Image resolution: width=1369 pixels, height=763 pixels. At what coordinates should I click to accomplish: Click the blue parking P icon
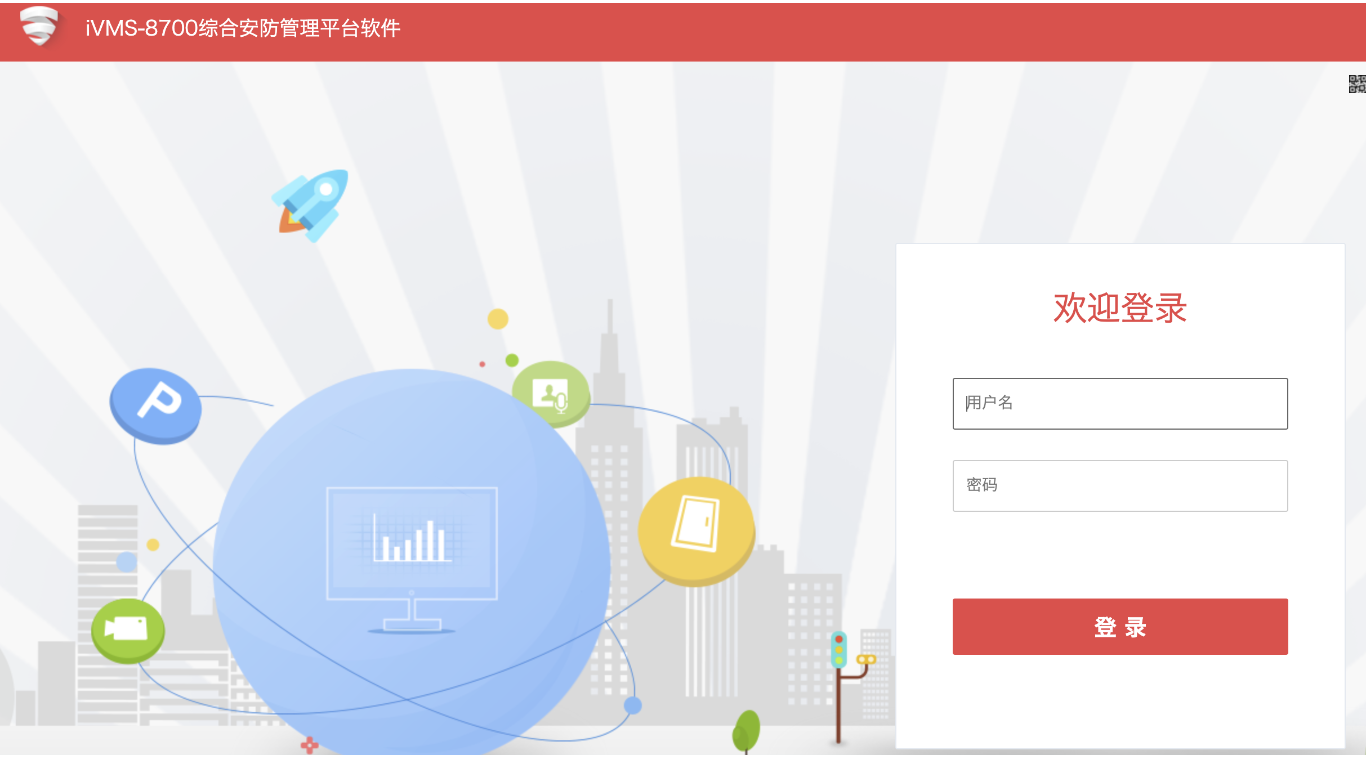pos(155,405)
